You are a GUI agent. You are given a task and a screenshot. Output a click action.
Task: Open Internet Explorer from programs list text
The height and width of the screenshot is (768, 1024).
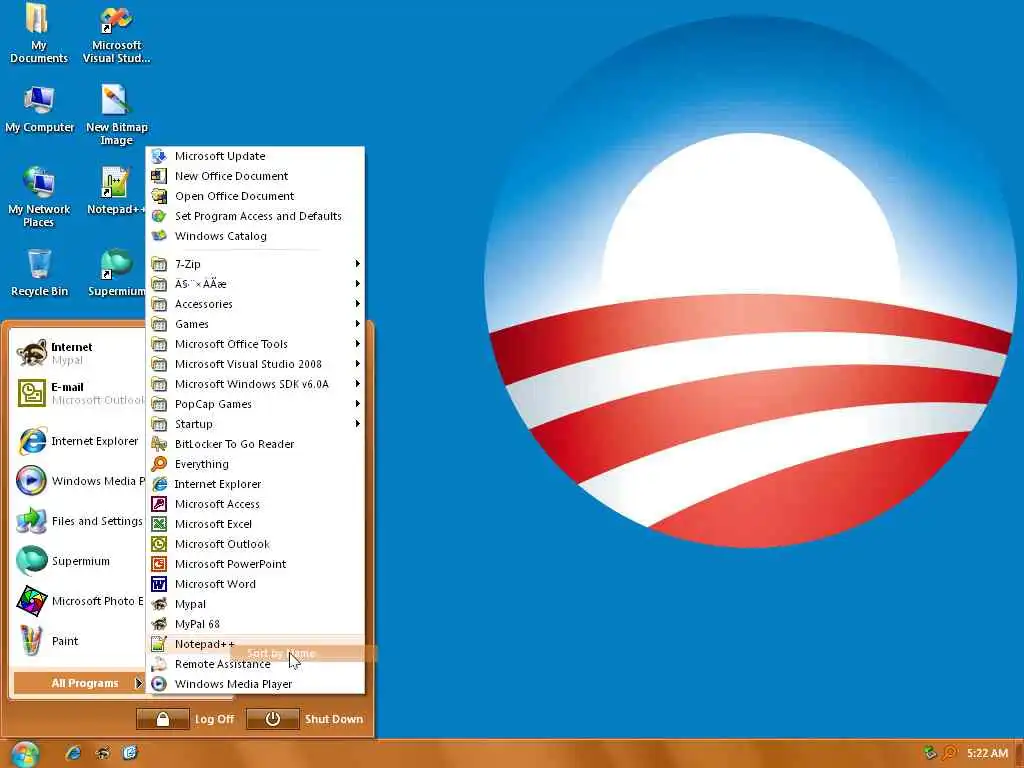click(218, 484)
